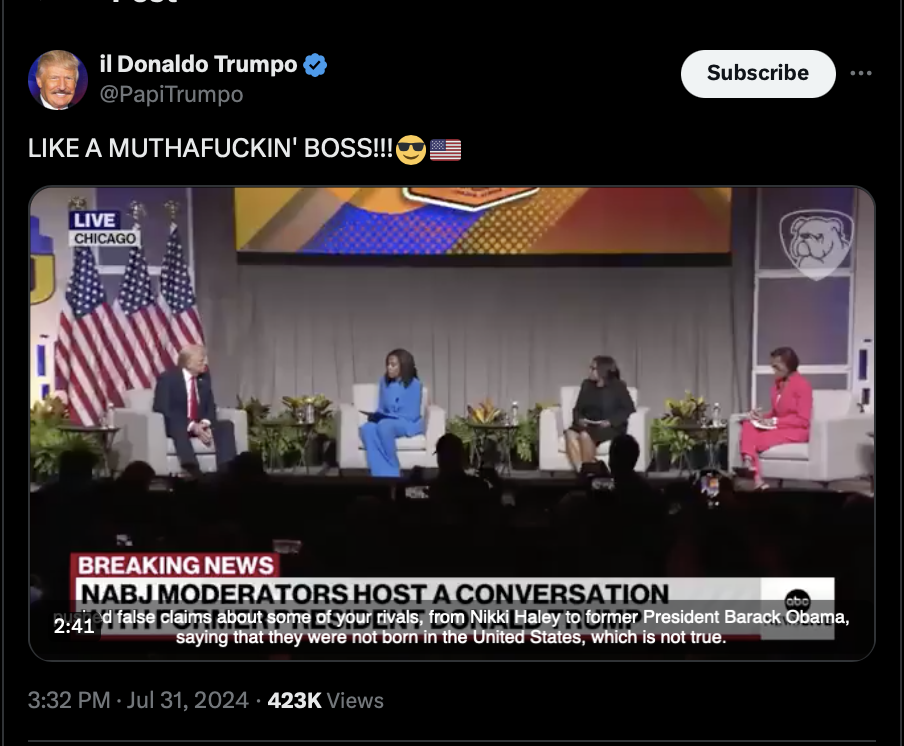Click the LIVE badge on the video
The width and height of the screenshot is (904, 746).
[95, 220]
